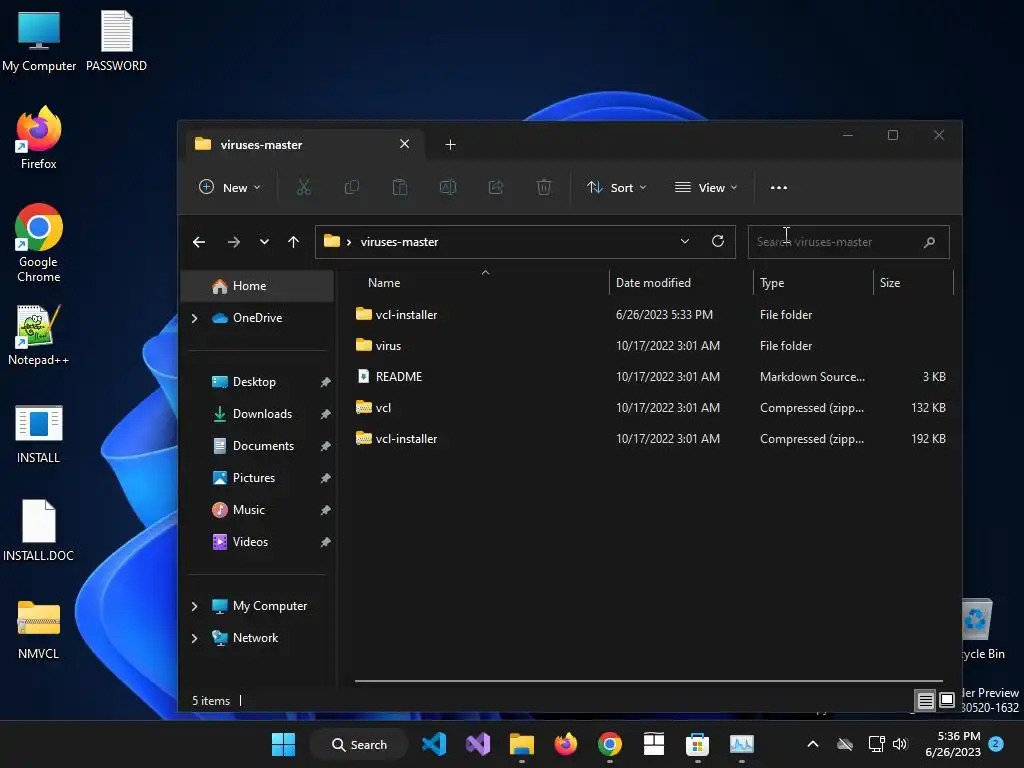1024x768 pixels.
Task: Click the Copy icon in toolbar
Action: click(351, 187)
